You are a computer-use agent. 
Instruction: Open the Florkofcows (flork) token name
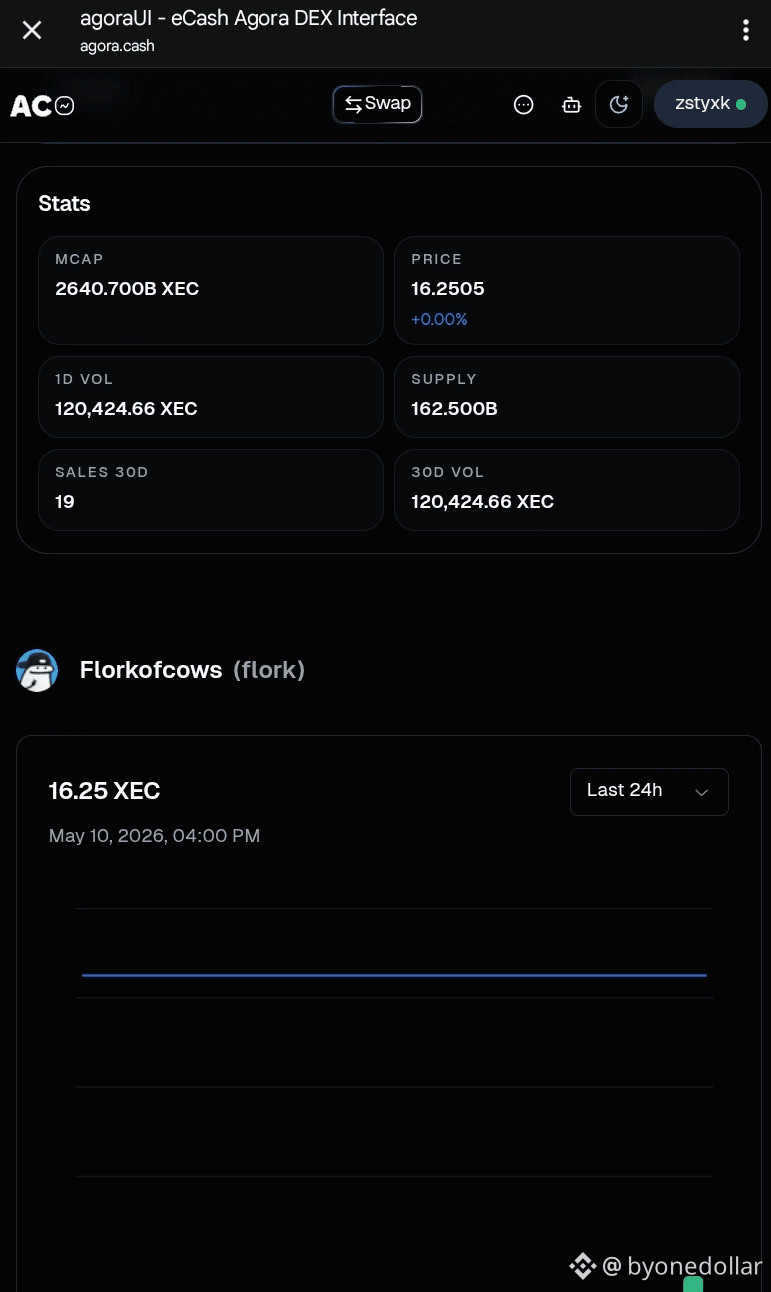192,670
